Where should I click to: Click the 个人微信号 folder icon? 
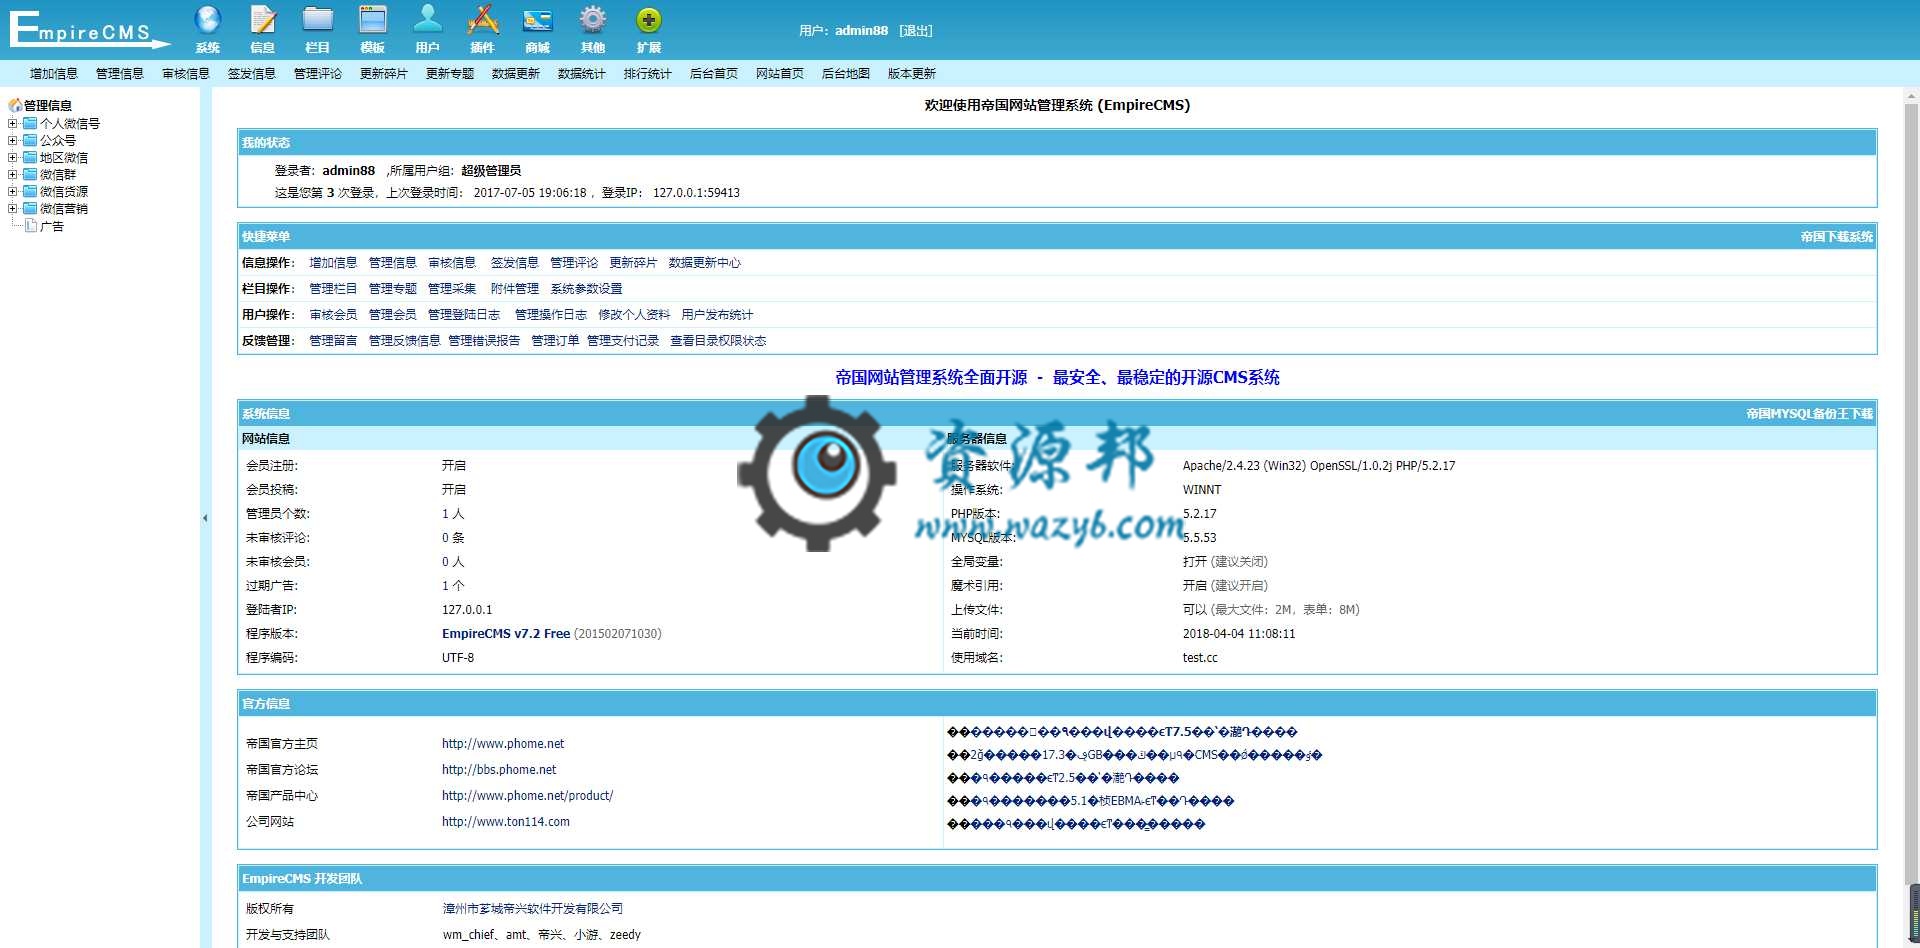[30, 123]
